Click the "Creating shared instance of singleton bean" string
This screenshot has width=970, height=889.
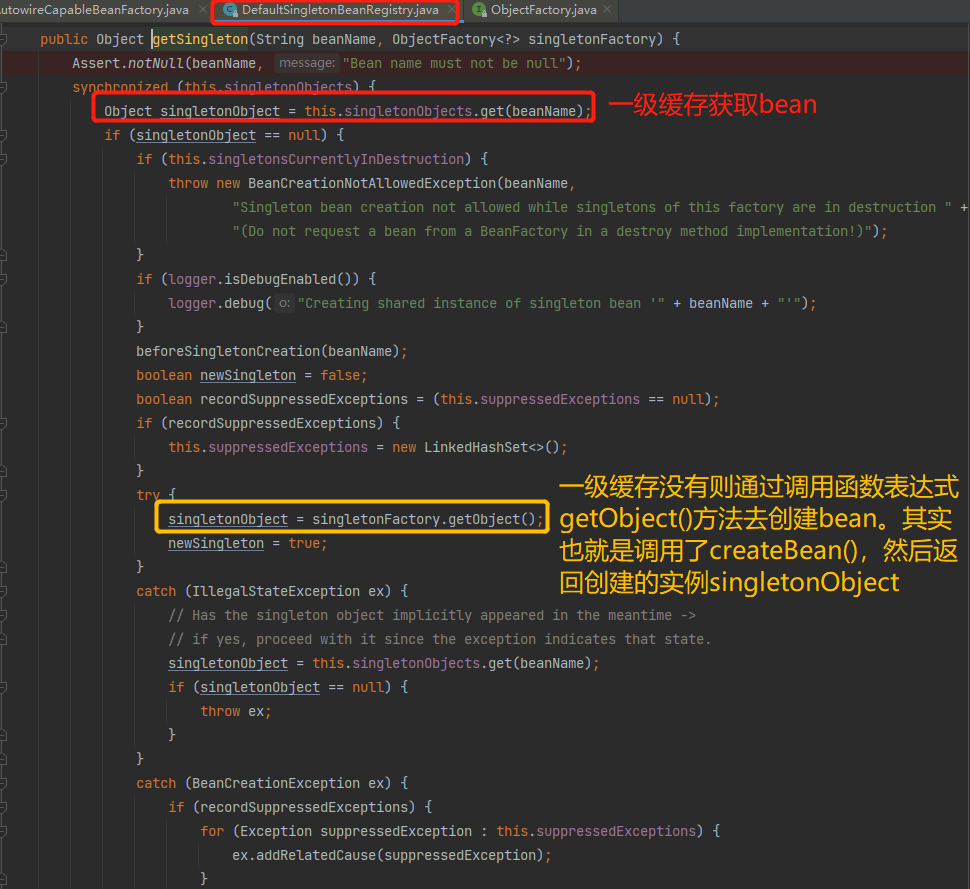pyautogui.click(x=481, y=303)
